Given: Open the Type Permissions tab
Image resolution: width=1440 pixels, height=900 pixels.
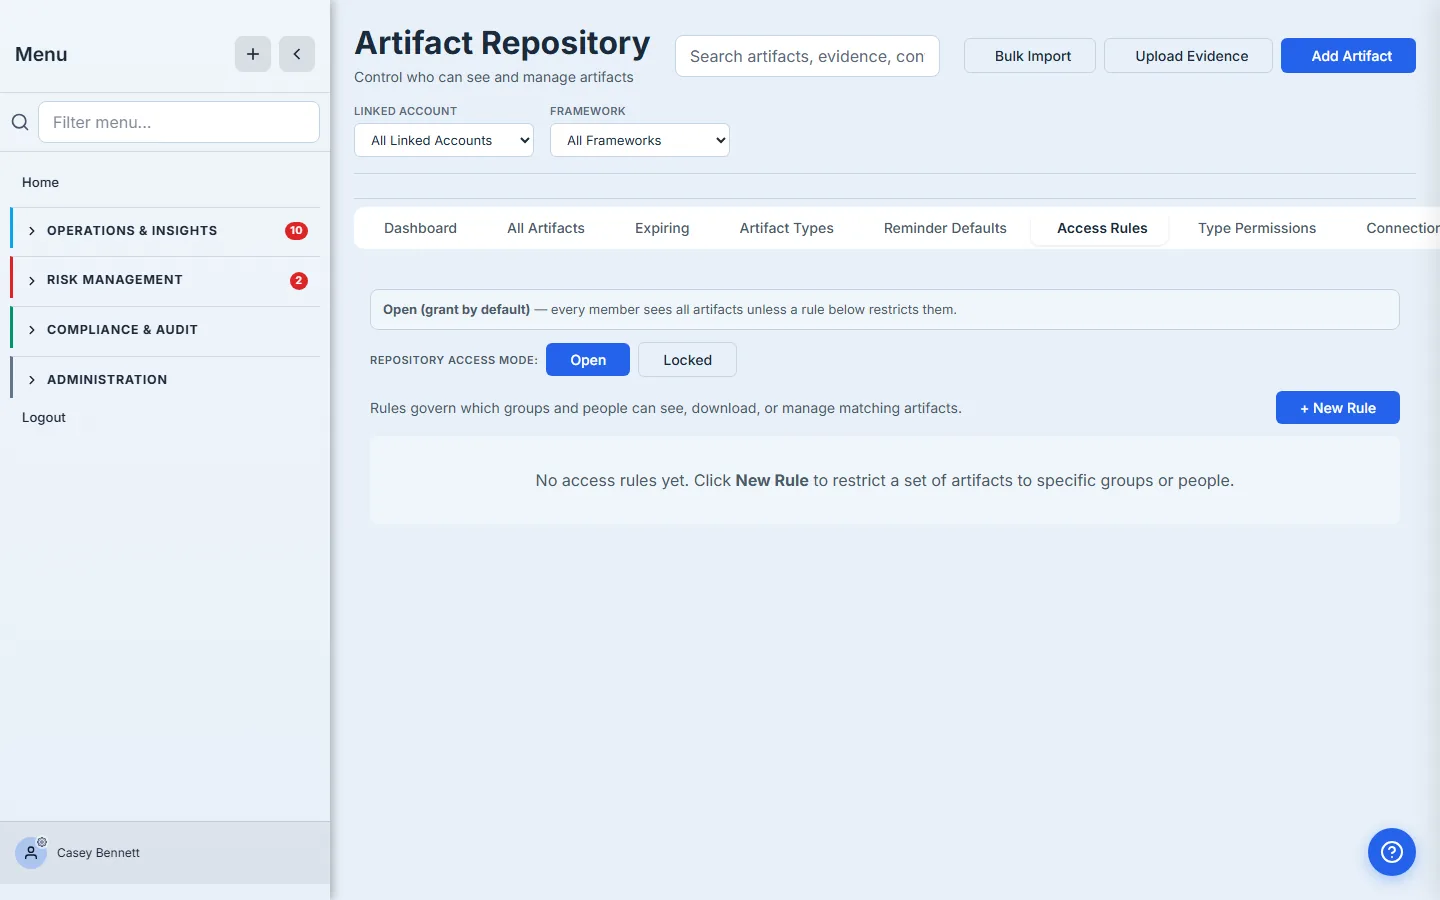Looking at the screenshot, I should (1257, 228).
